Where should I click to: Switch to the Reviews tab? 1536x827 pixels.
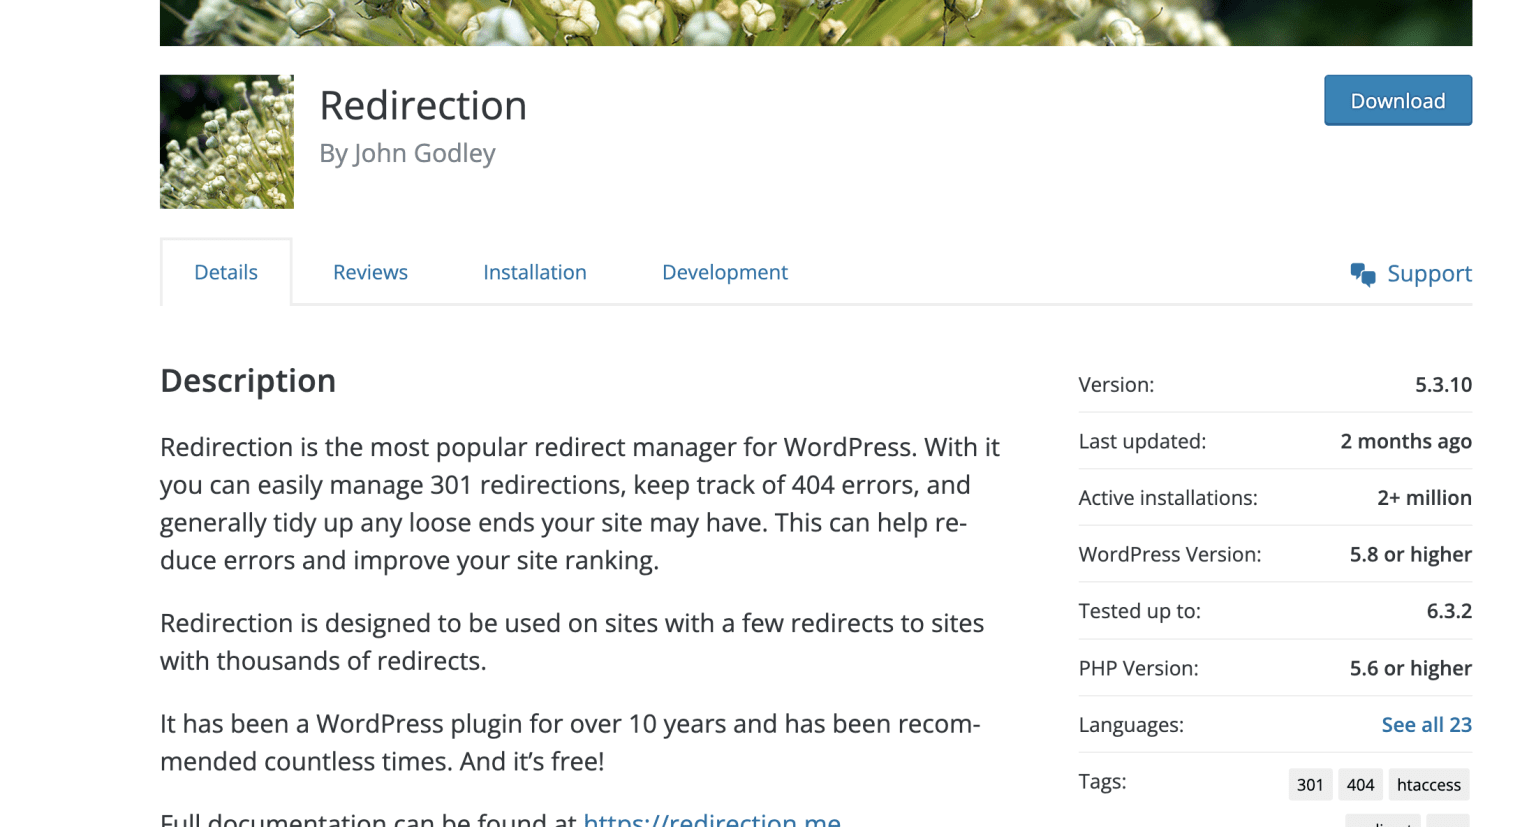(369, 272)
